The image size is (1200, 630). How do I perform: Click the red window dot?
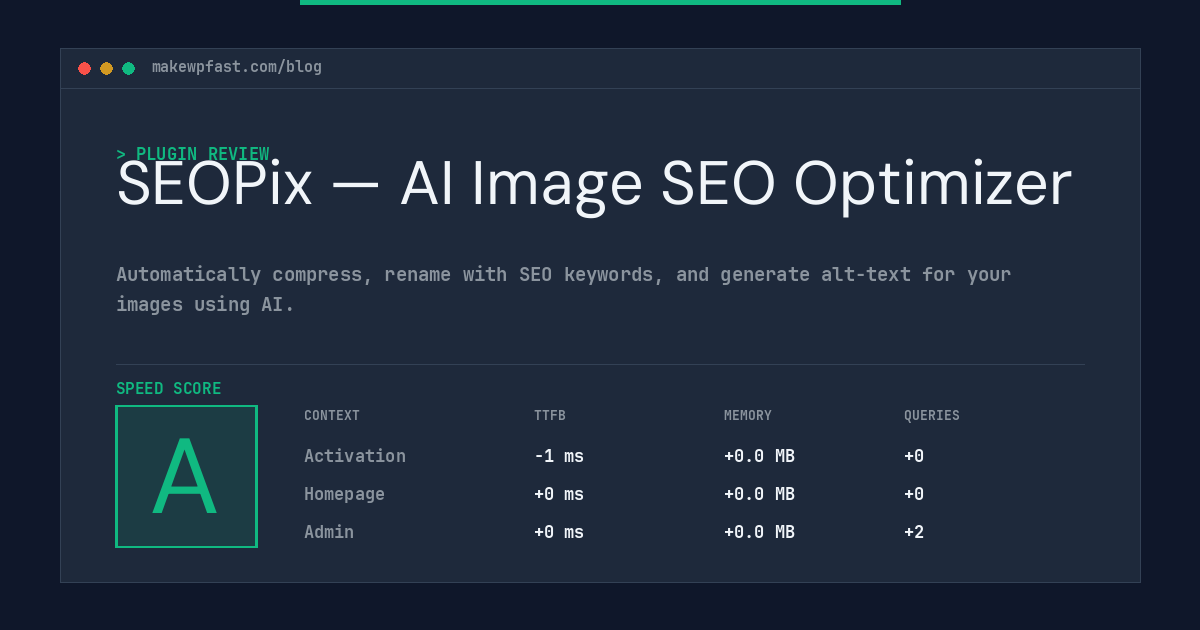84,68
